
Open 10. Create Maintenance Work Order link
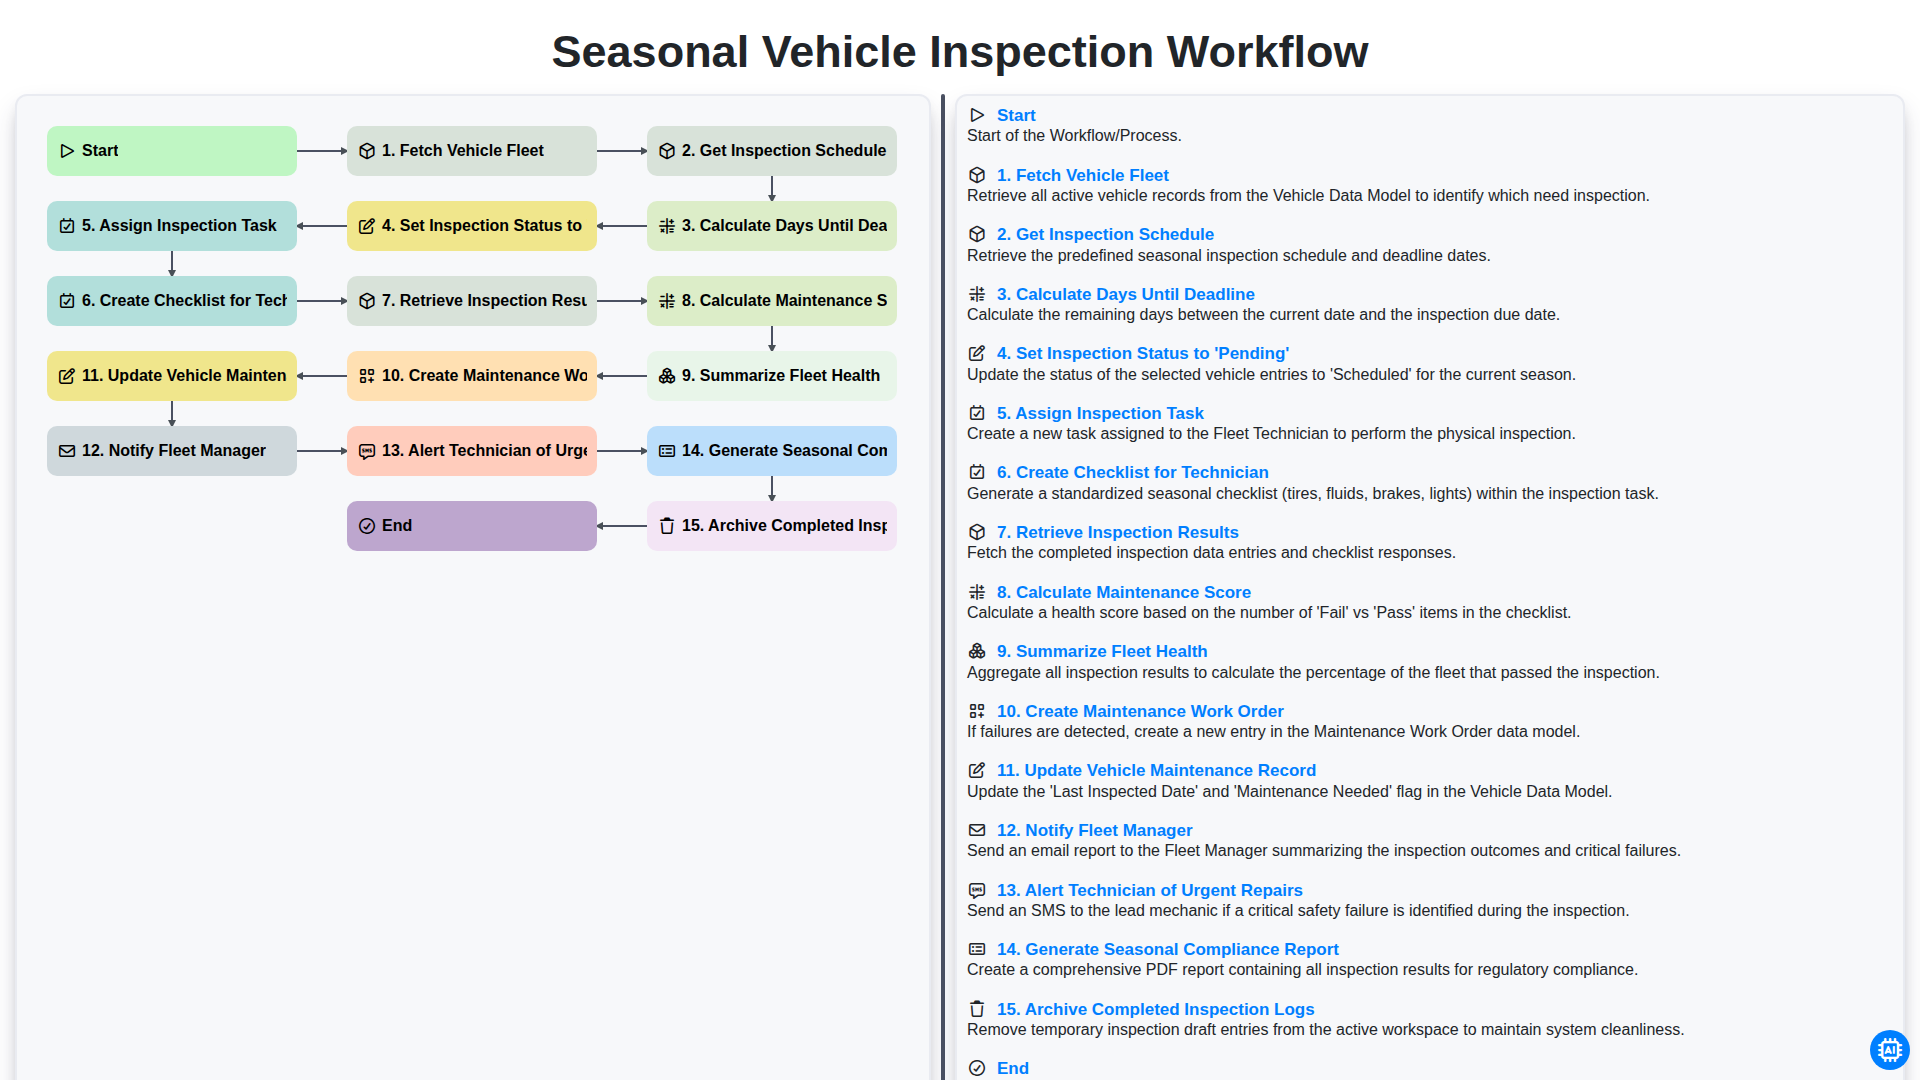tap(1140, 711)
